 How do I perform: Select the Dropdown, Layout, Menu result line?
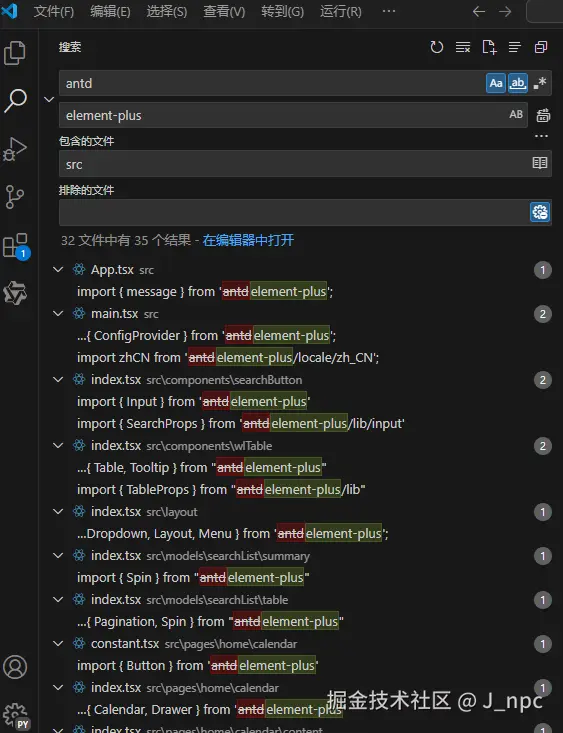pos(299,533)
